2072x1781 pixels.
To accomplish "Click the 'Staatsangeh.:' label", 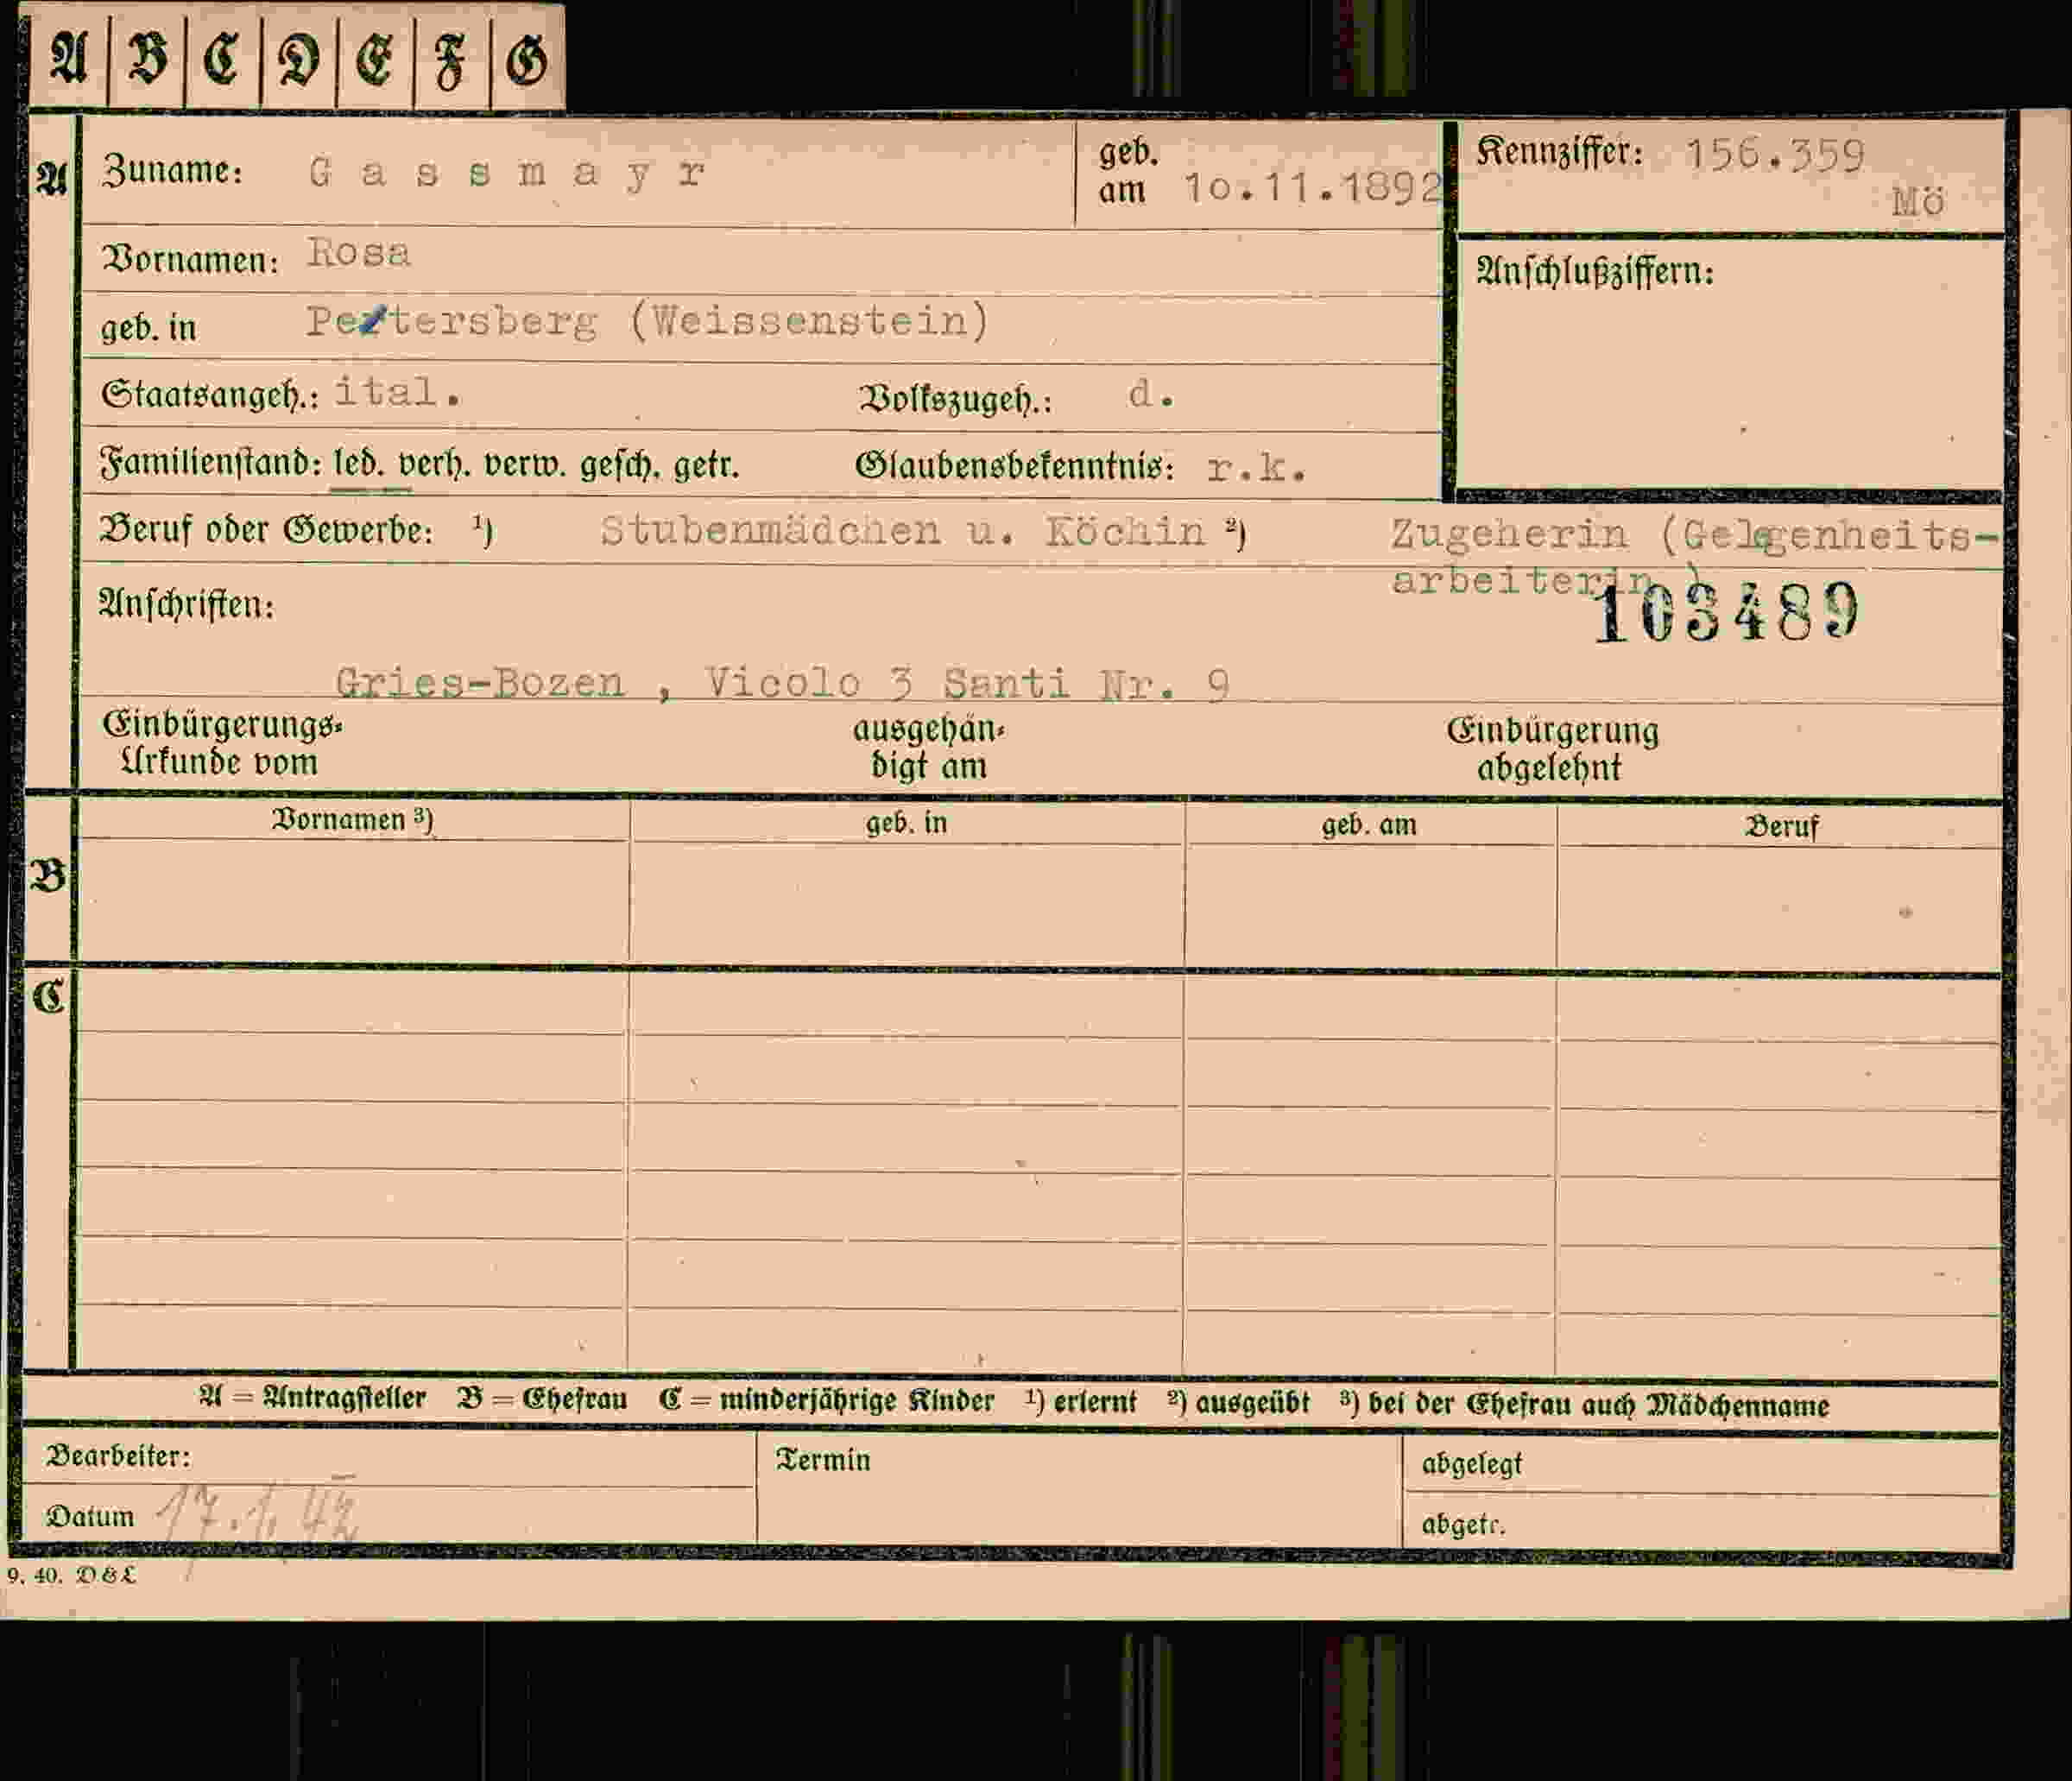I will (209, 395).
